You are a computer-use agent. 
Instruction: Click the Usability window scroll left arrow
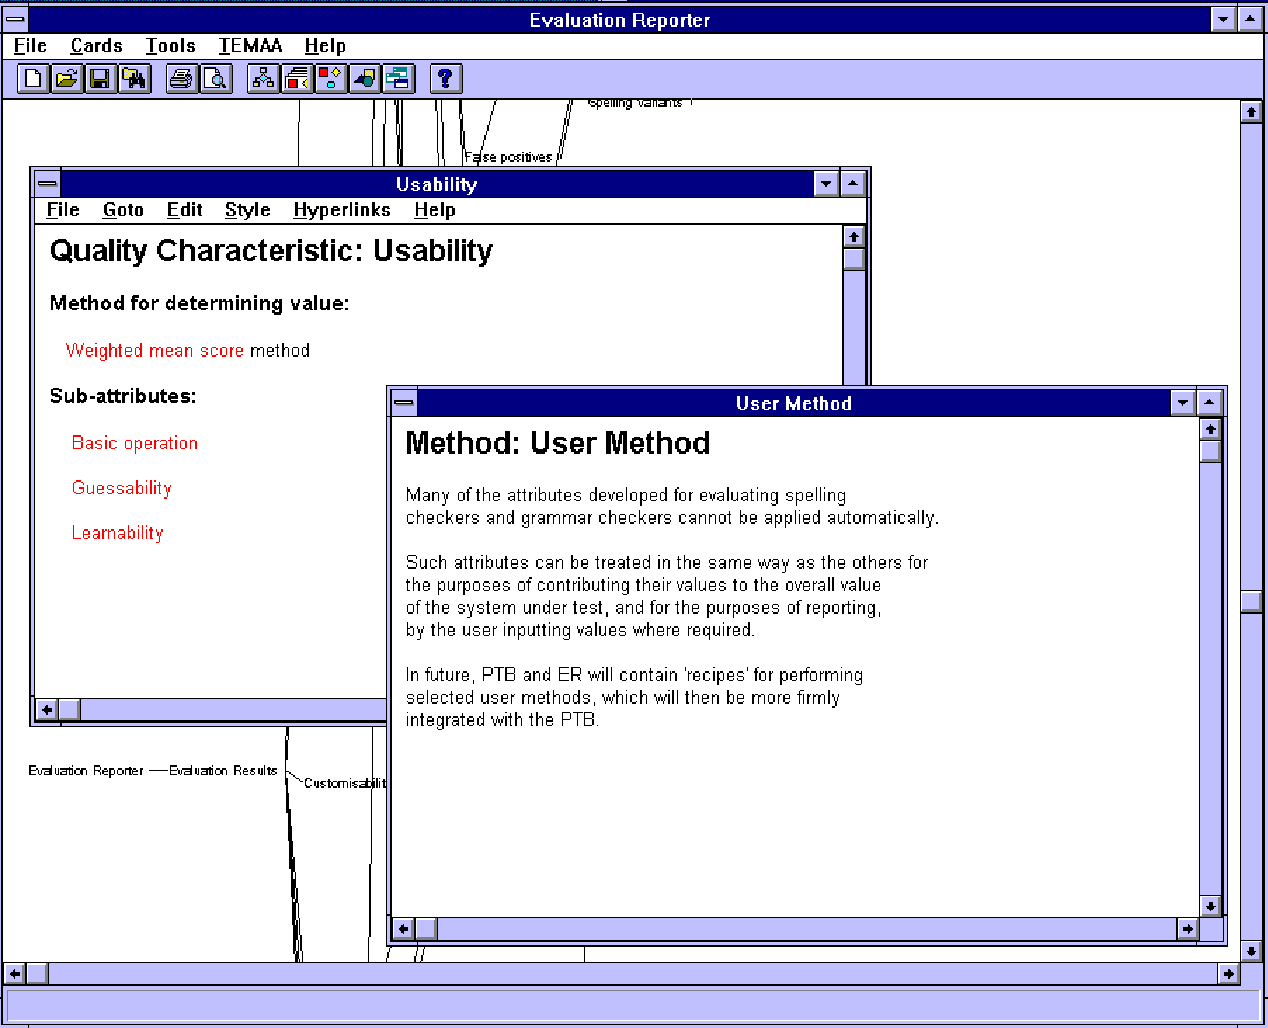coord(47,710)
